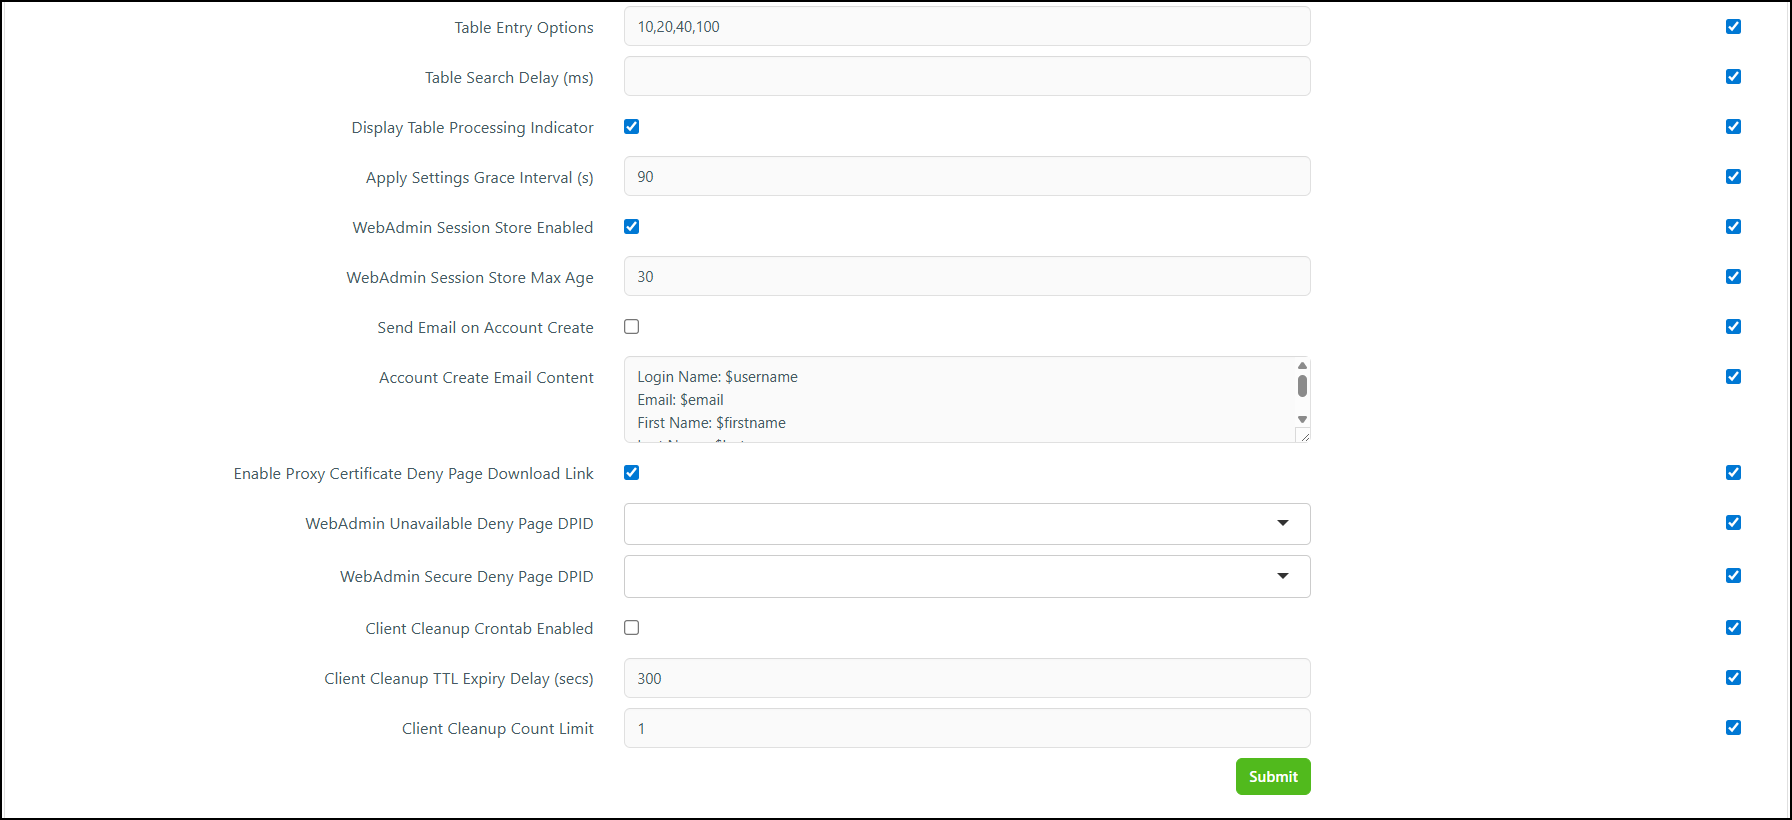This screenshot has width=1792, height=820.
Task: Click email content scrollbar up arrow
Action: click(1302, 366)
